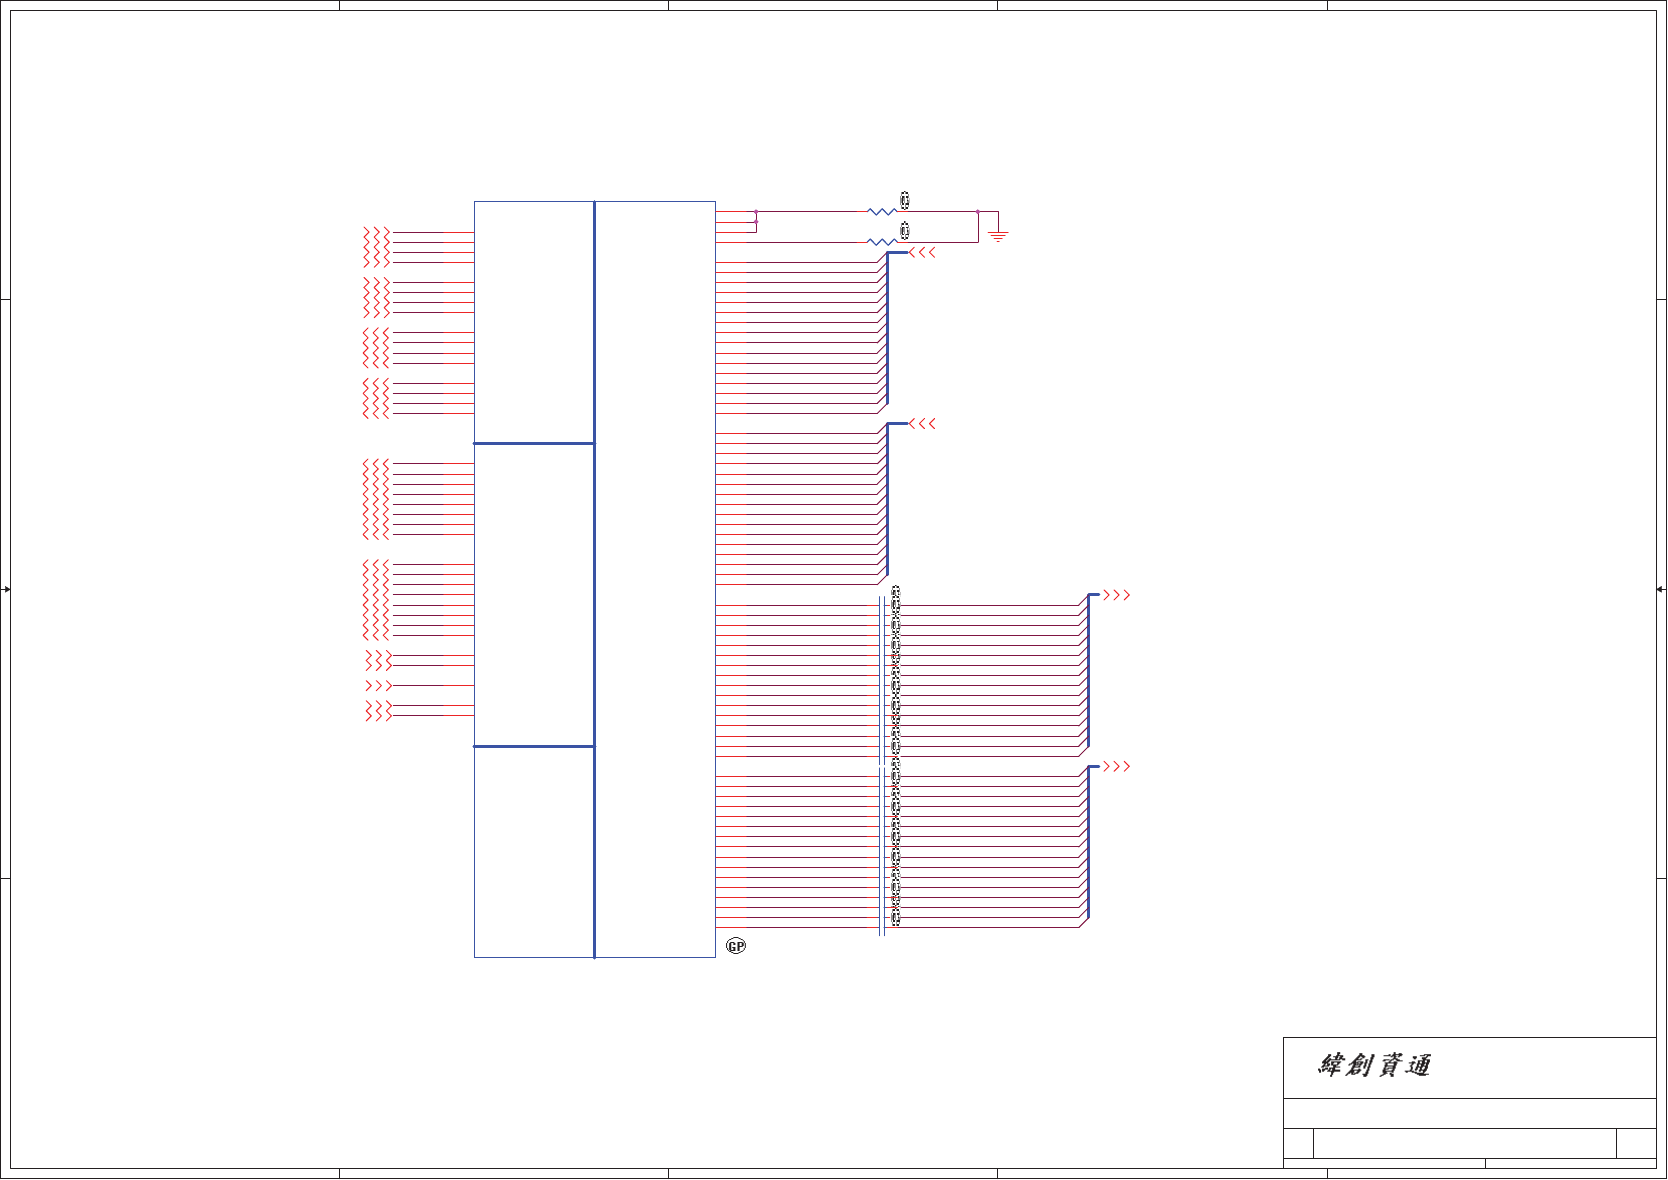1668x1180 pixels.
Task: Click the second left-pointing bus off-page arrows
Action: coord(922,424)
